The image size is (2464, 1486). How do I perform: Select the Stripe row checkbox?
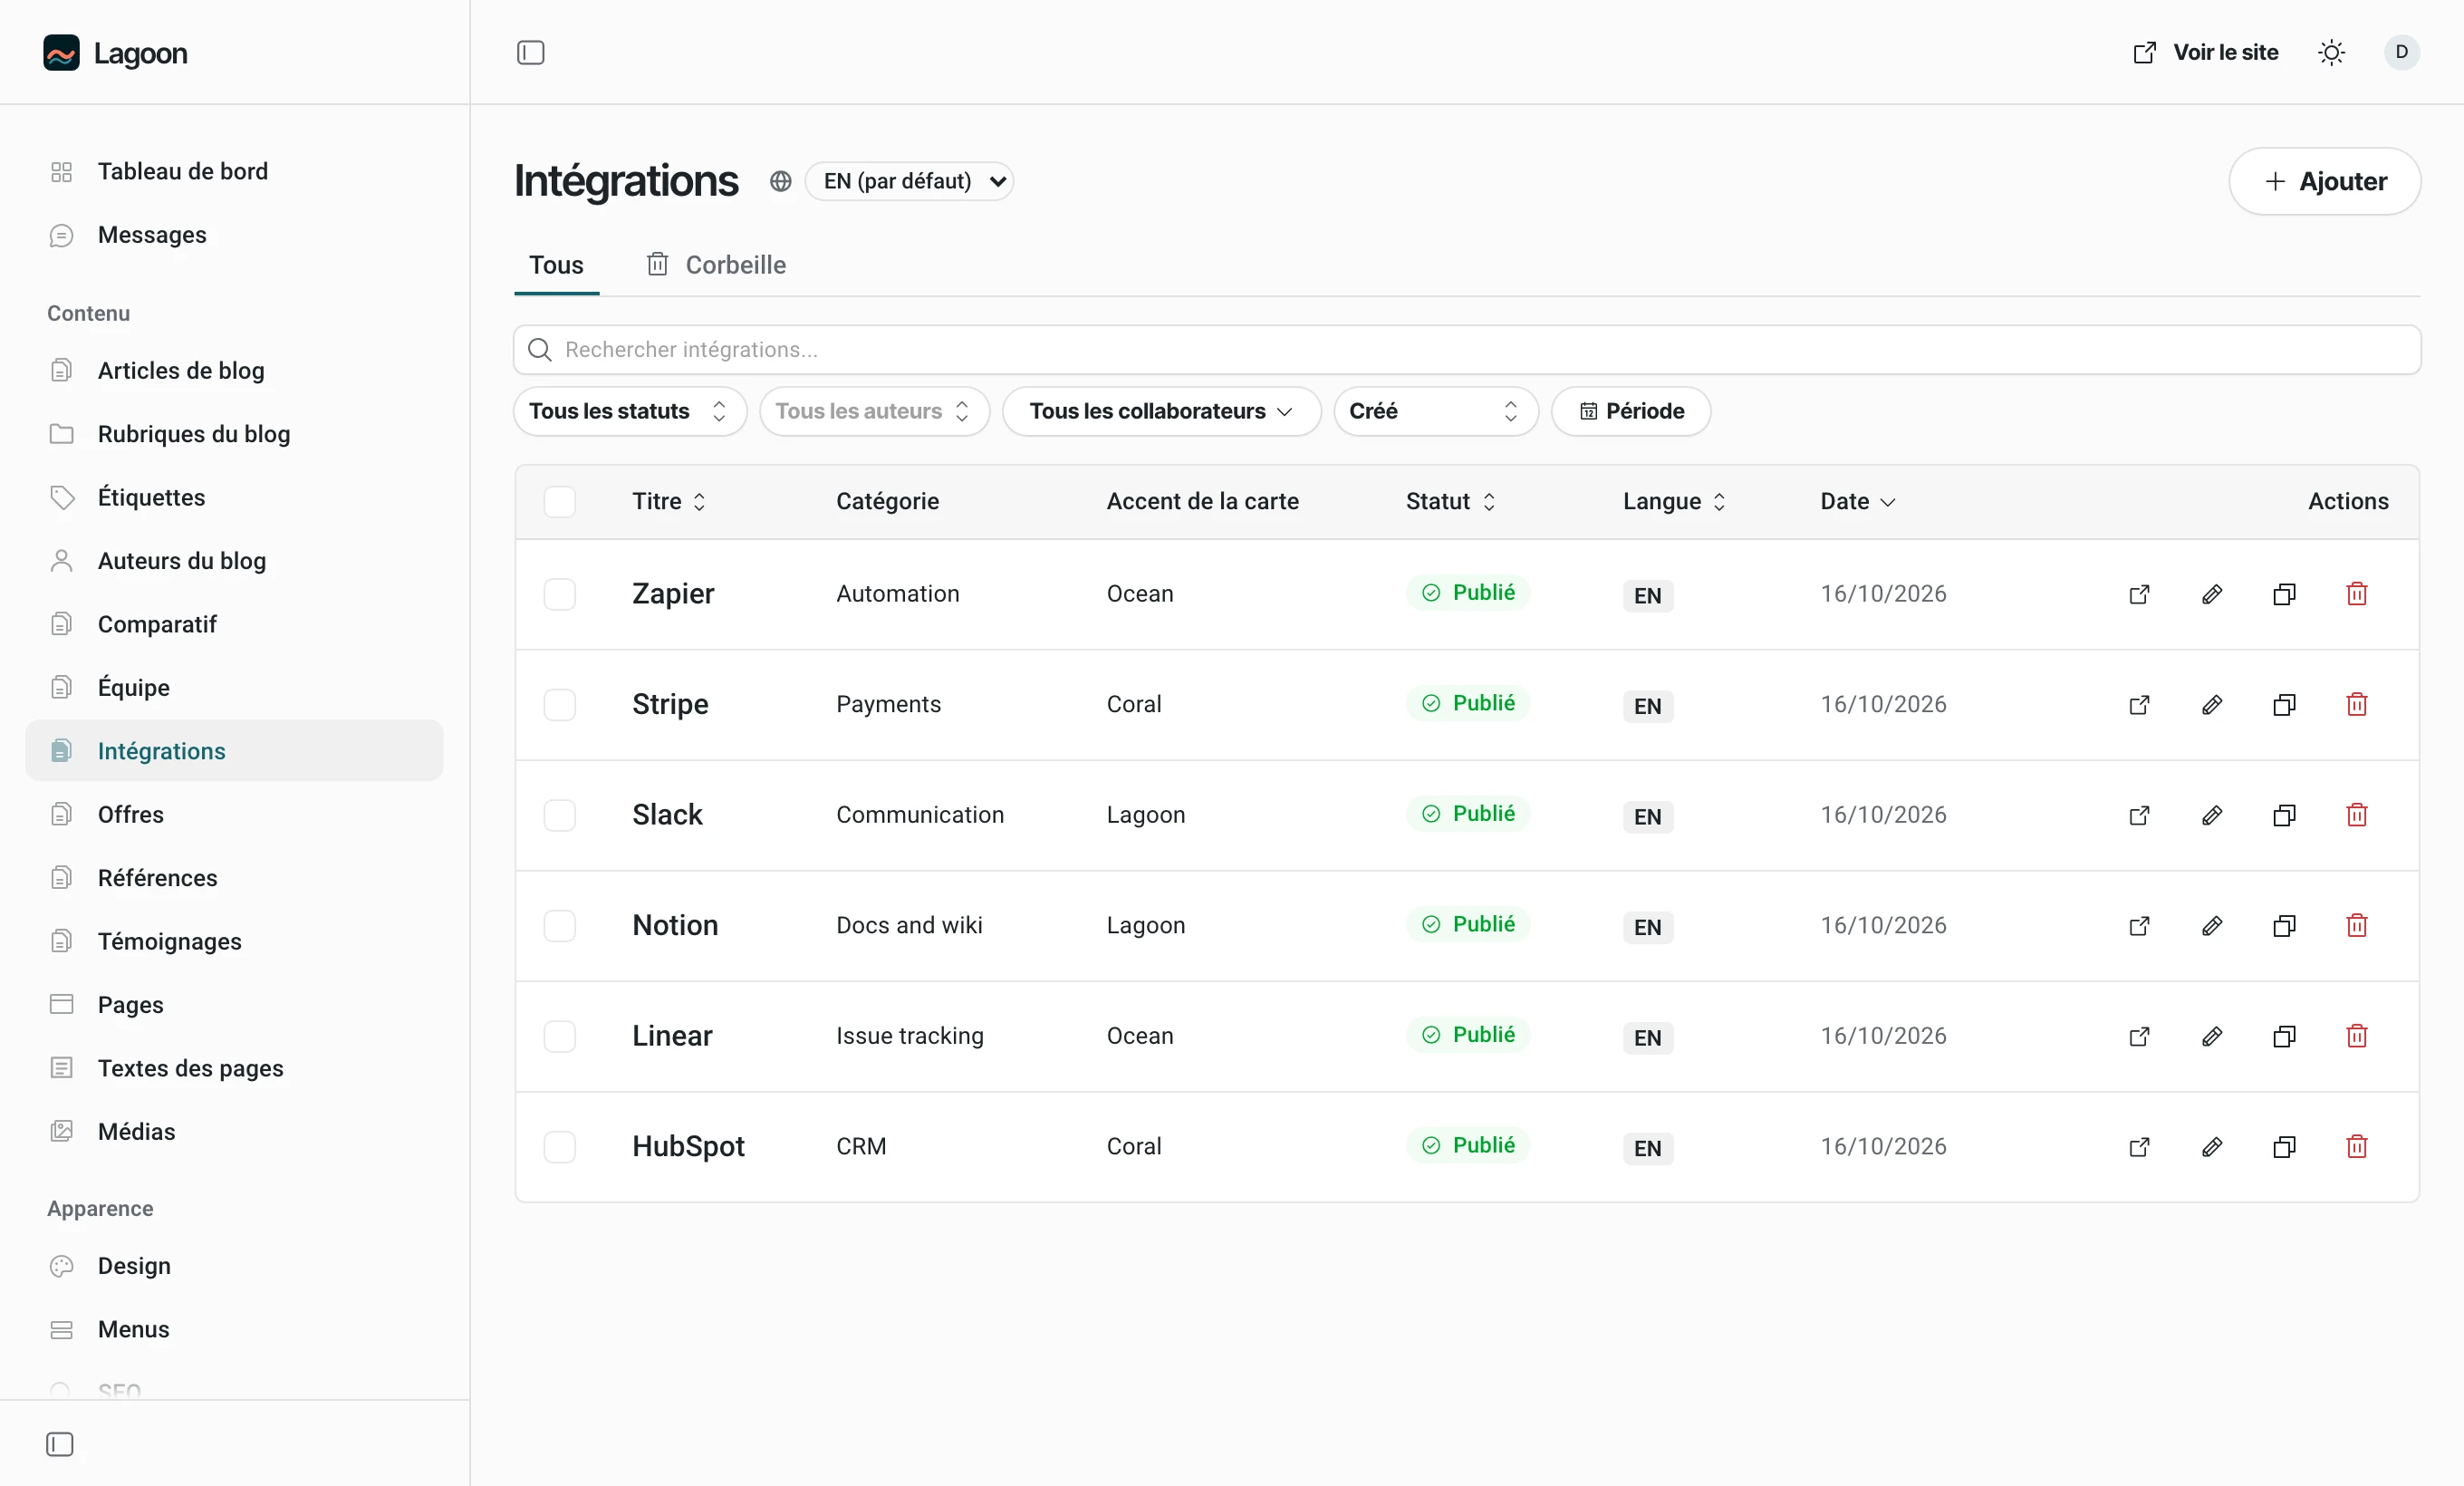click(x=559, y=705)
